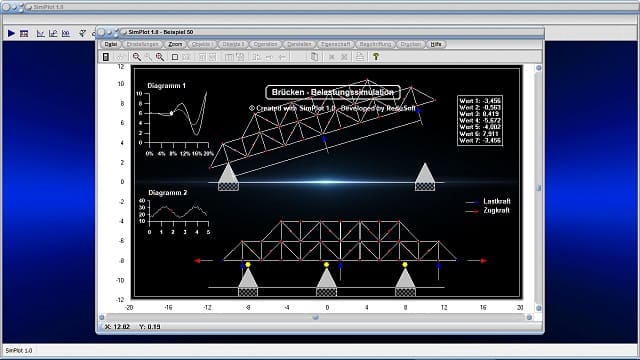Click the white marker point on Diagramm 1 curve

pos(172,113)
